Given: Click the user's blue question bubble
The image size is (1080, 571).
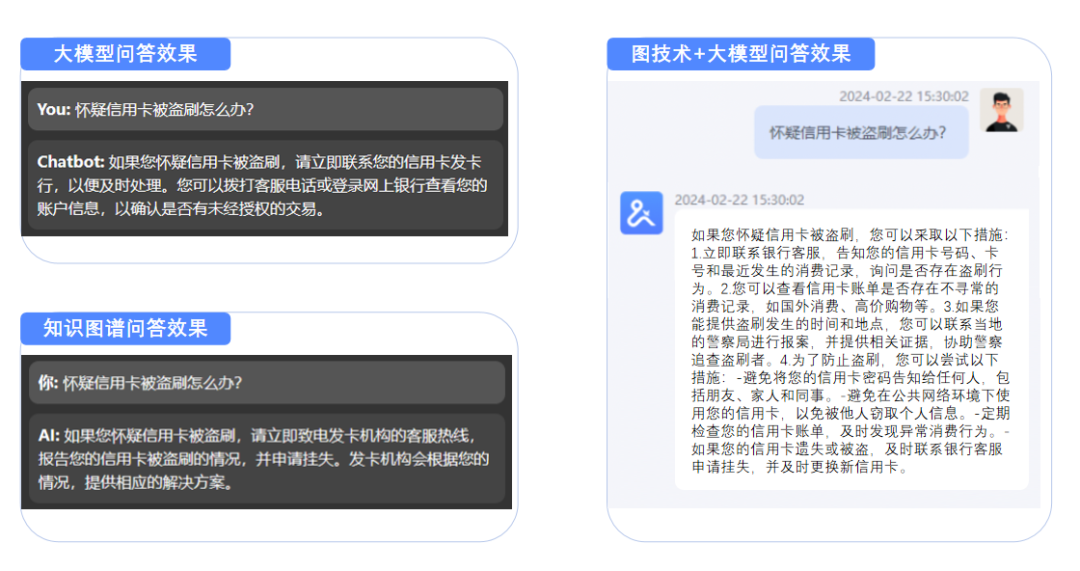Looking at the screenshot, I should pyautogui.click(x=861, y=132).
